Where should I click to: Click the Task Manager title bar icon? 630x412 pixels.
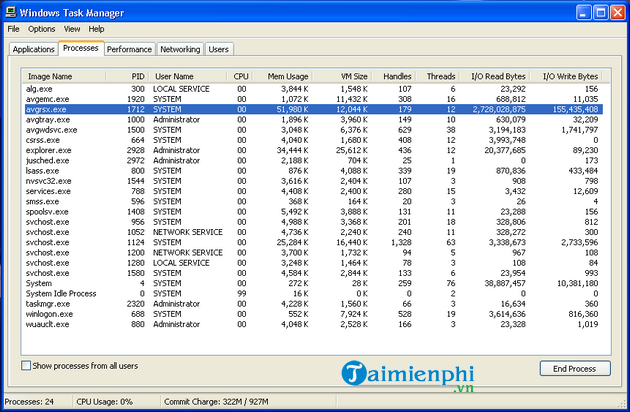coord(11,11)
